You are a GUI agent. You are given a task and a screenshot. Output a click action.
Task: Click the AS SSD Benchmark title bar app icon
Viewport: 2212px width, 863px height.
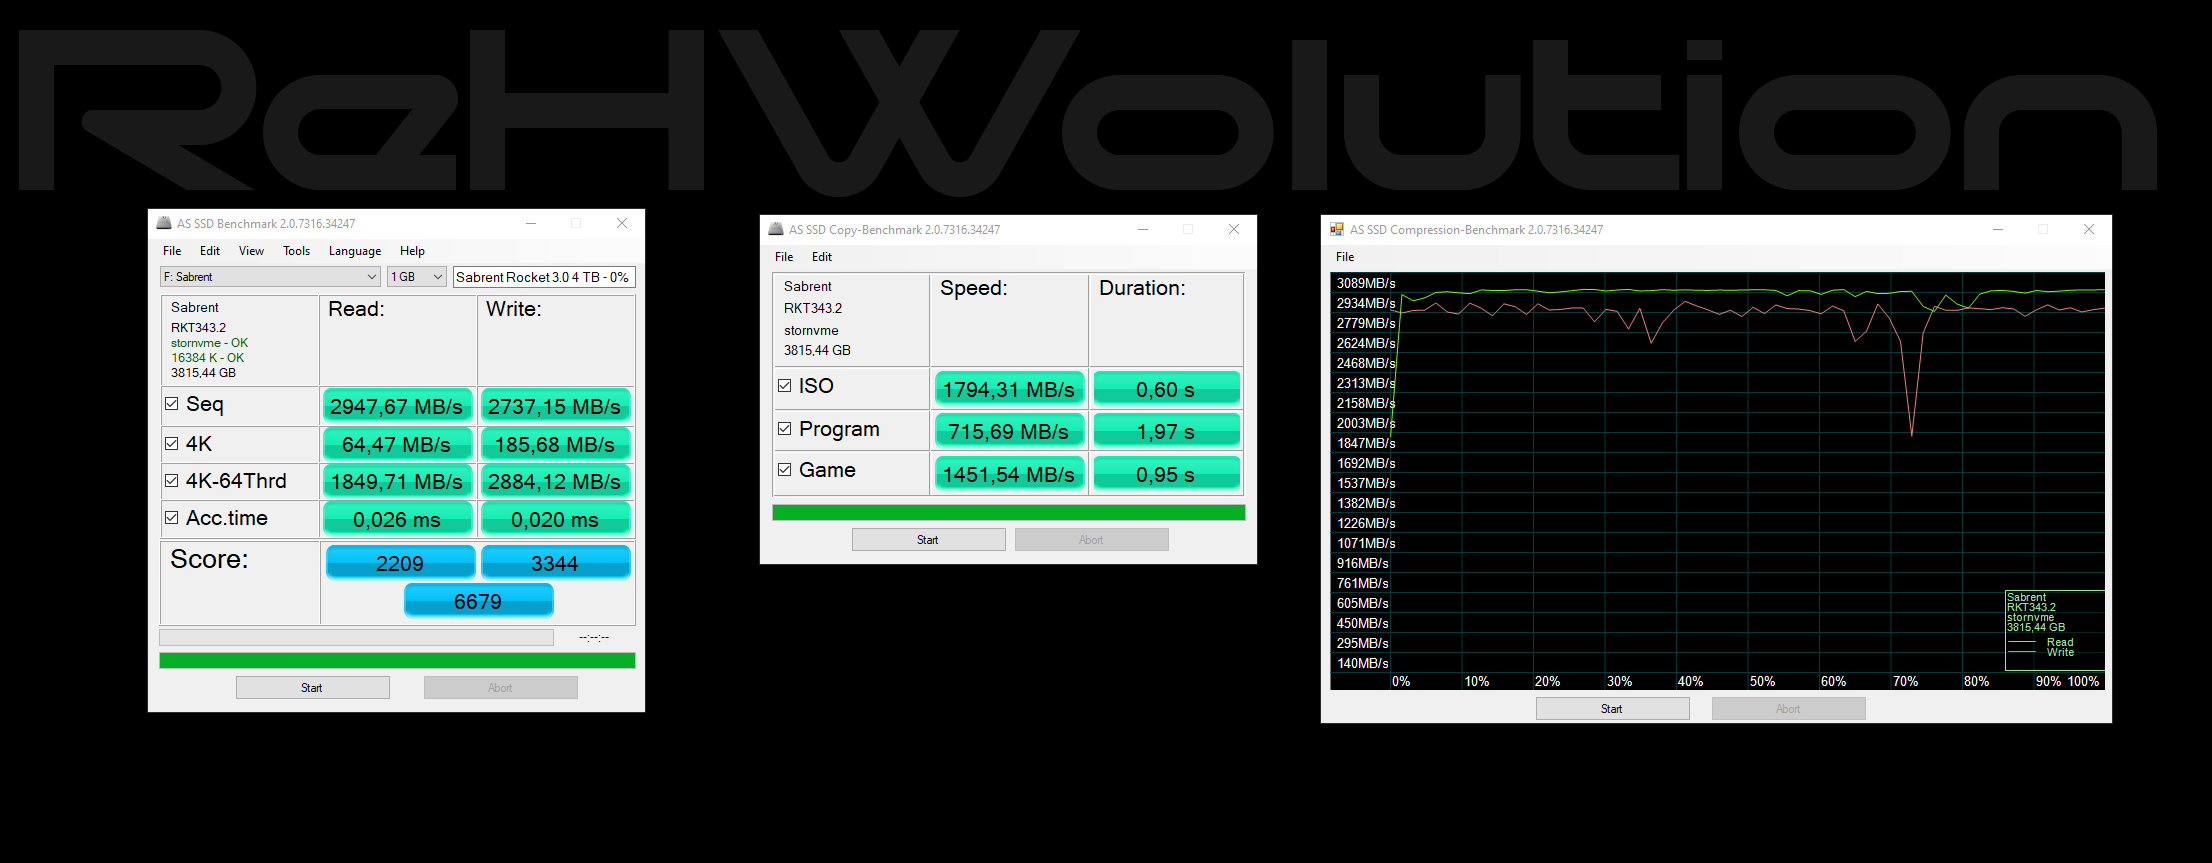pos(164,223)
